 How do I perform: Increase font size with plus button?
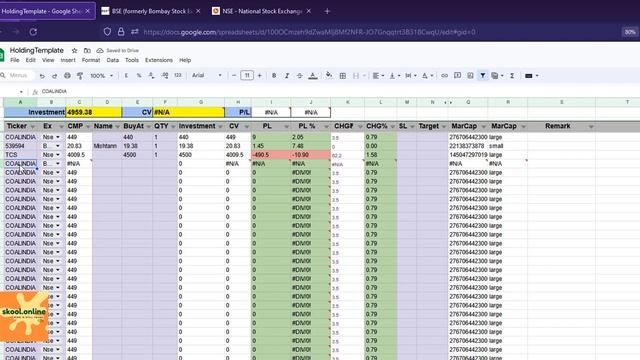[x=260, y=76]
